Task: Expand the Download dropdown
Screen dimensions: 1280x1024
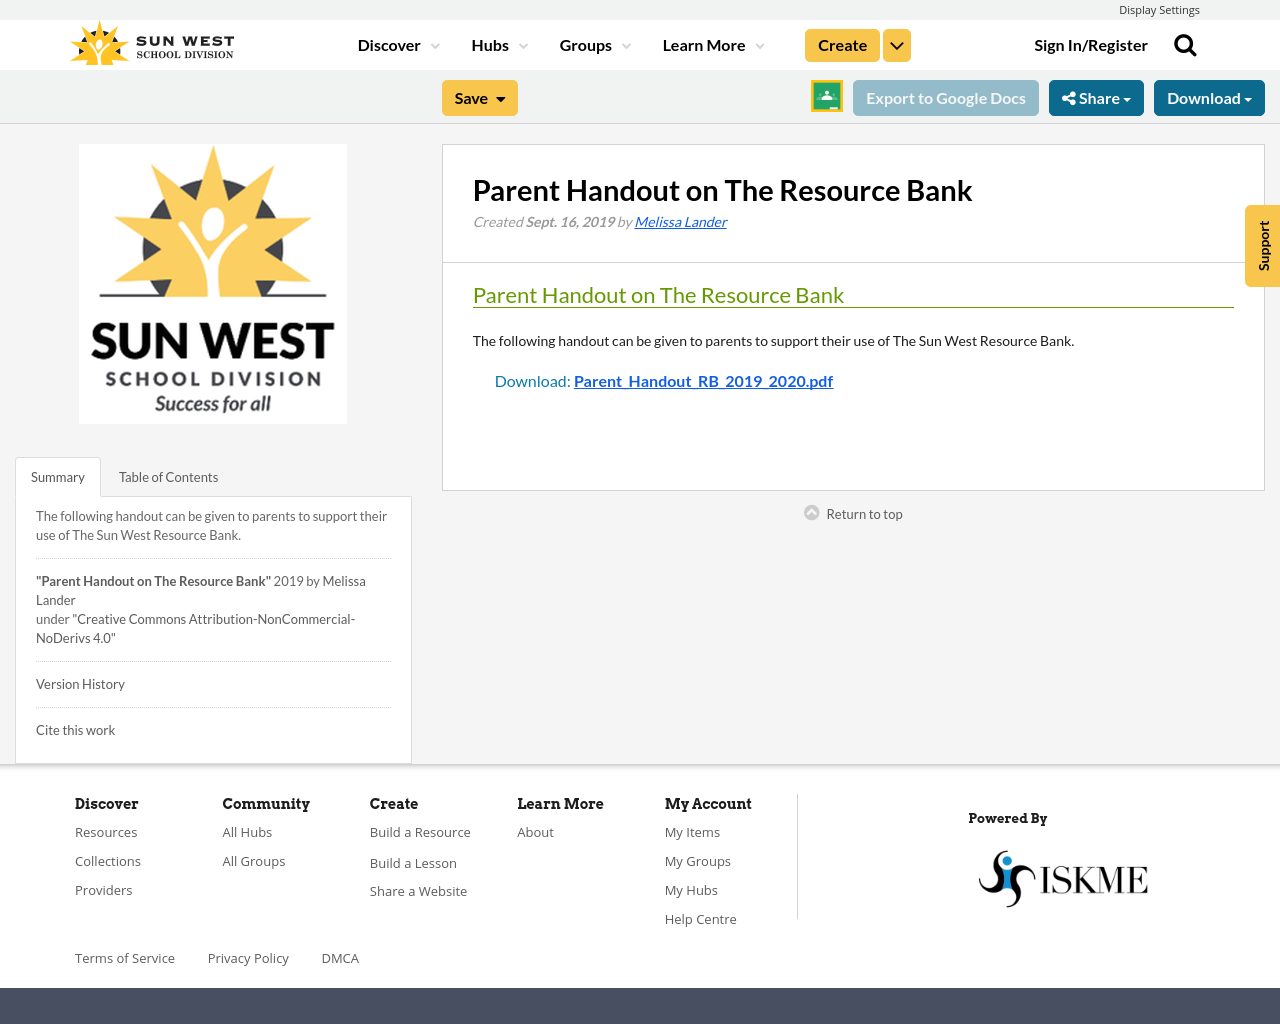Action: 1209,96
